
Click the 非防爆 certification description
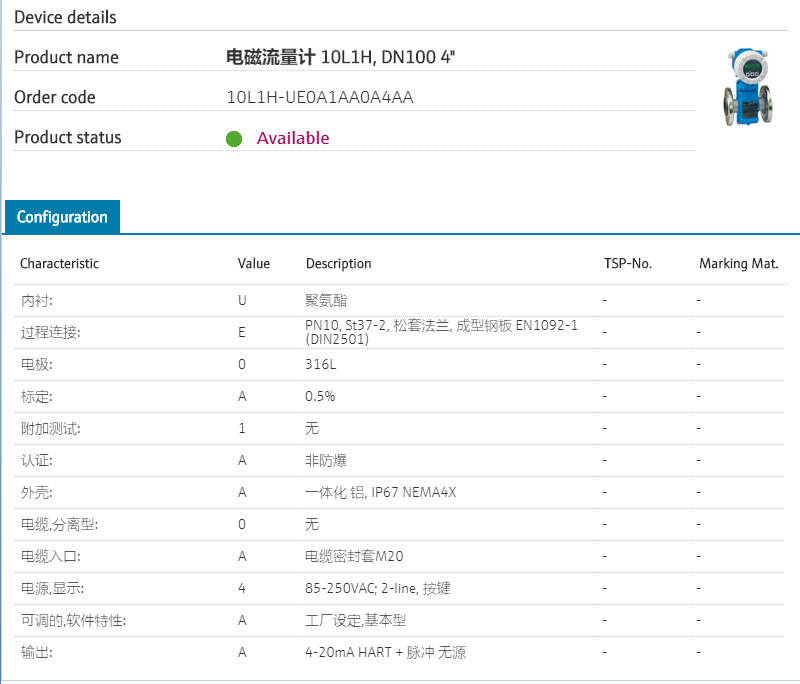coord(326,460)
